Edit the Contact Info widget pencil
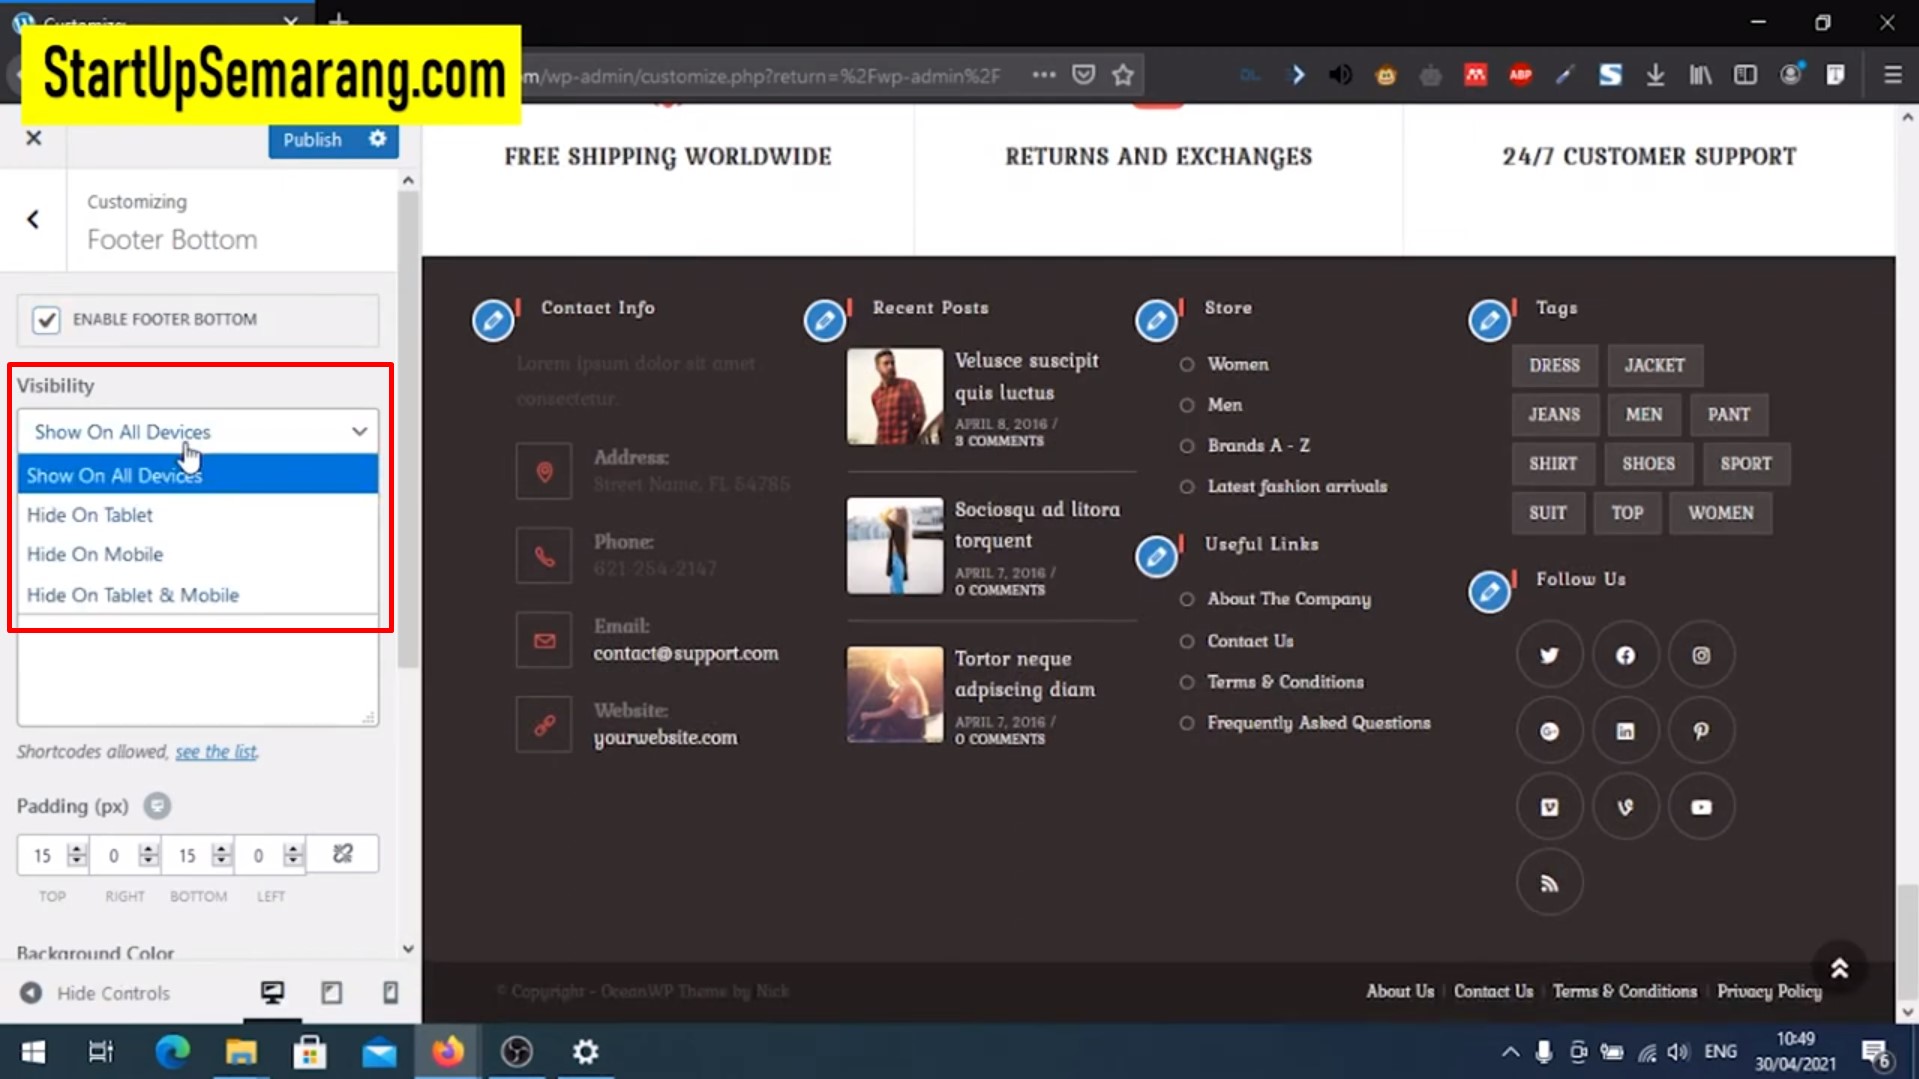The image size is (1919, 1079). [x=493, y=321]
